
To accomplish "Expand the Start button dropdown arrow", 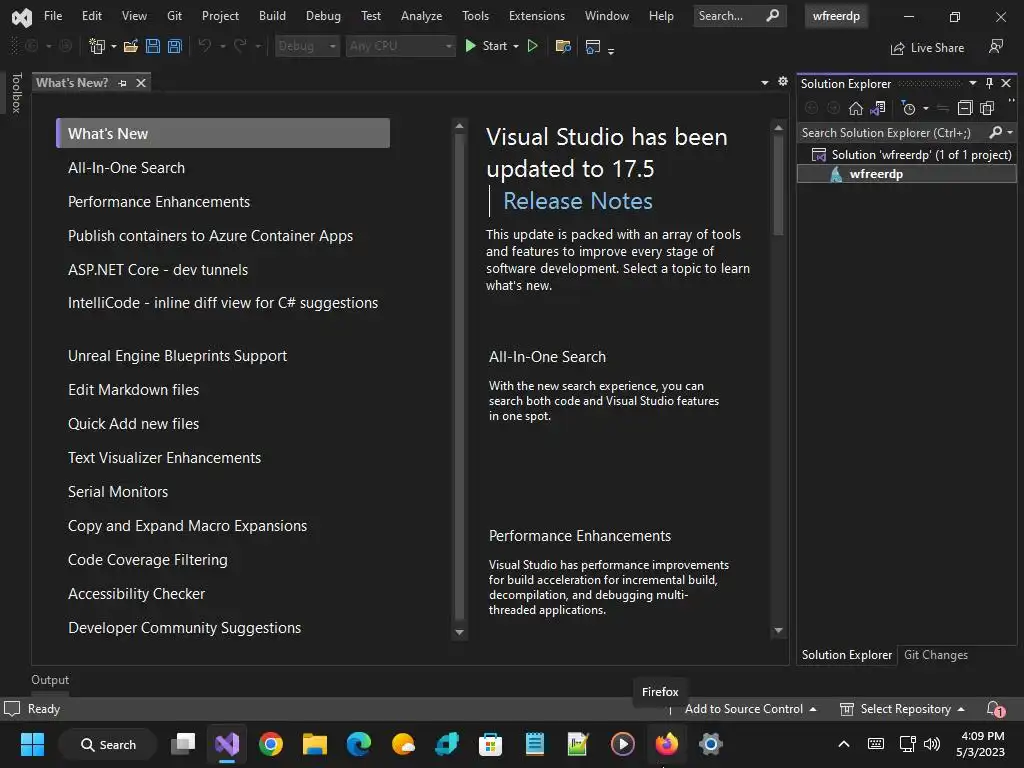I will pyautogui.click(x=516, y=46).
